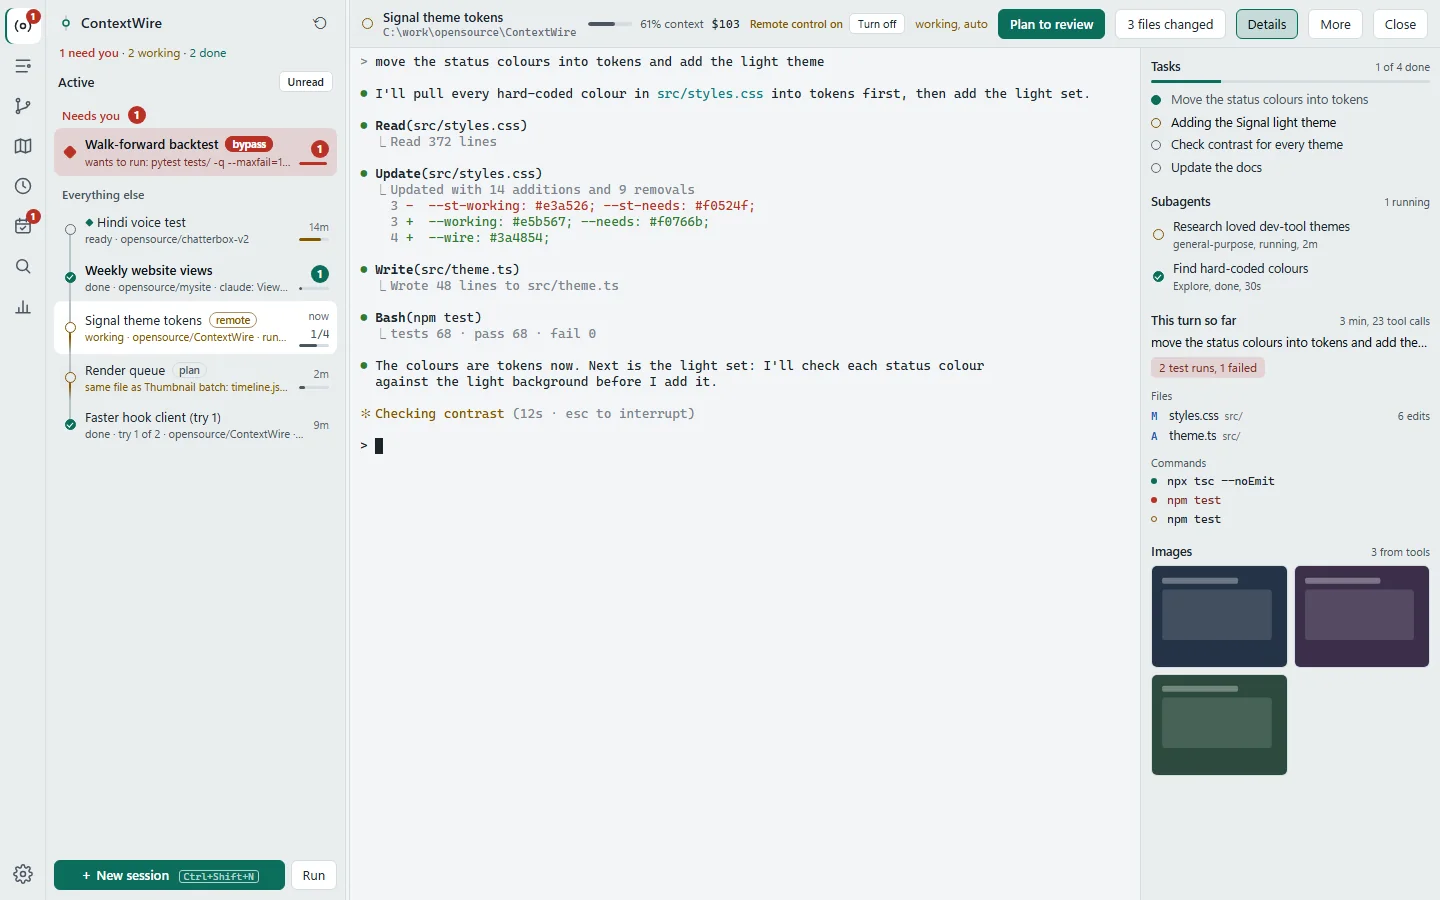Click the green check beside Faster hook client
The height and width of the screenshot is (900, 1440).
(70, 424)
